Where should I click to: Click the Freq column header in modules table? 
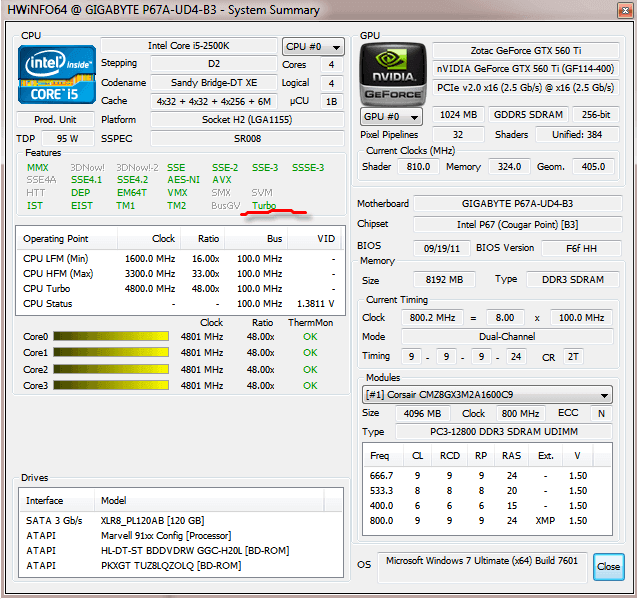click(x=382, y=456)
